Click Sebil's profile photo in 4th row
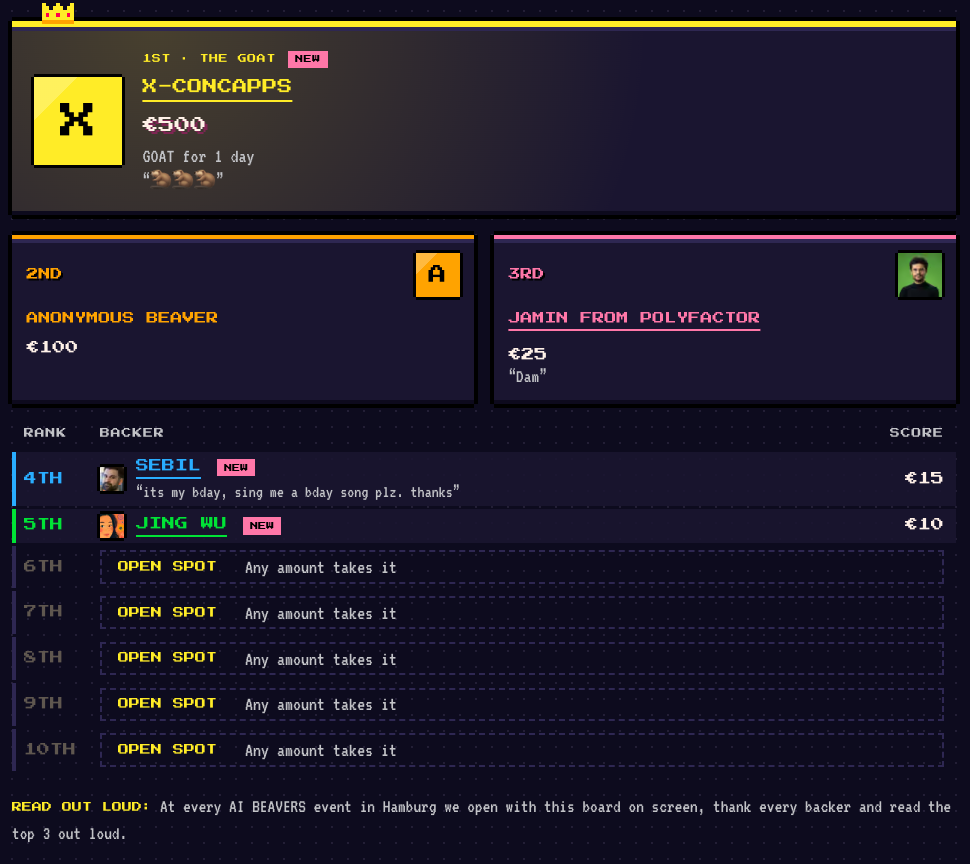Image resolution: width=970 pixels, height=864 pixels. point(112,479)
